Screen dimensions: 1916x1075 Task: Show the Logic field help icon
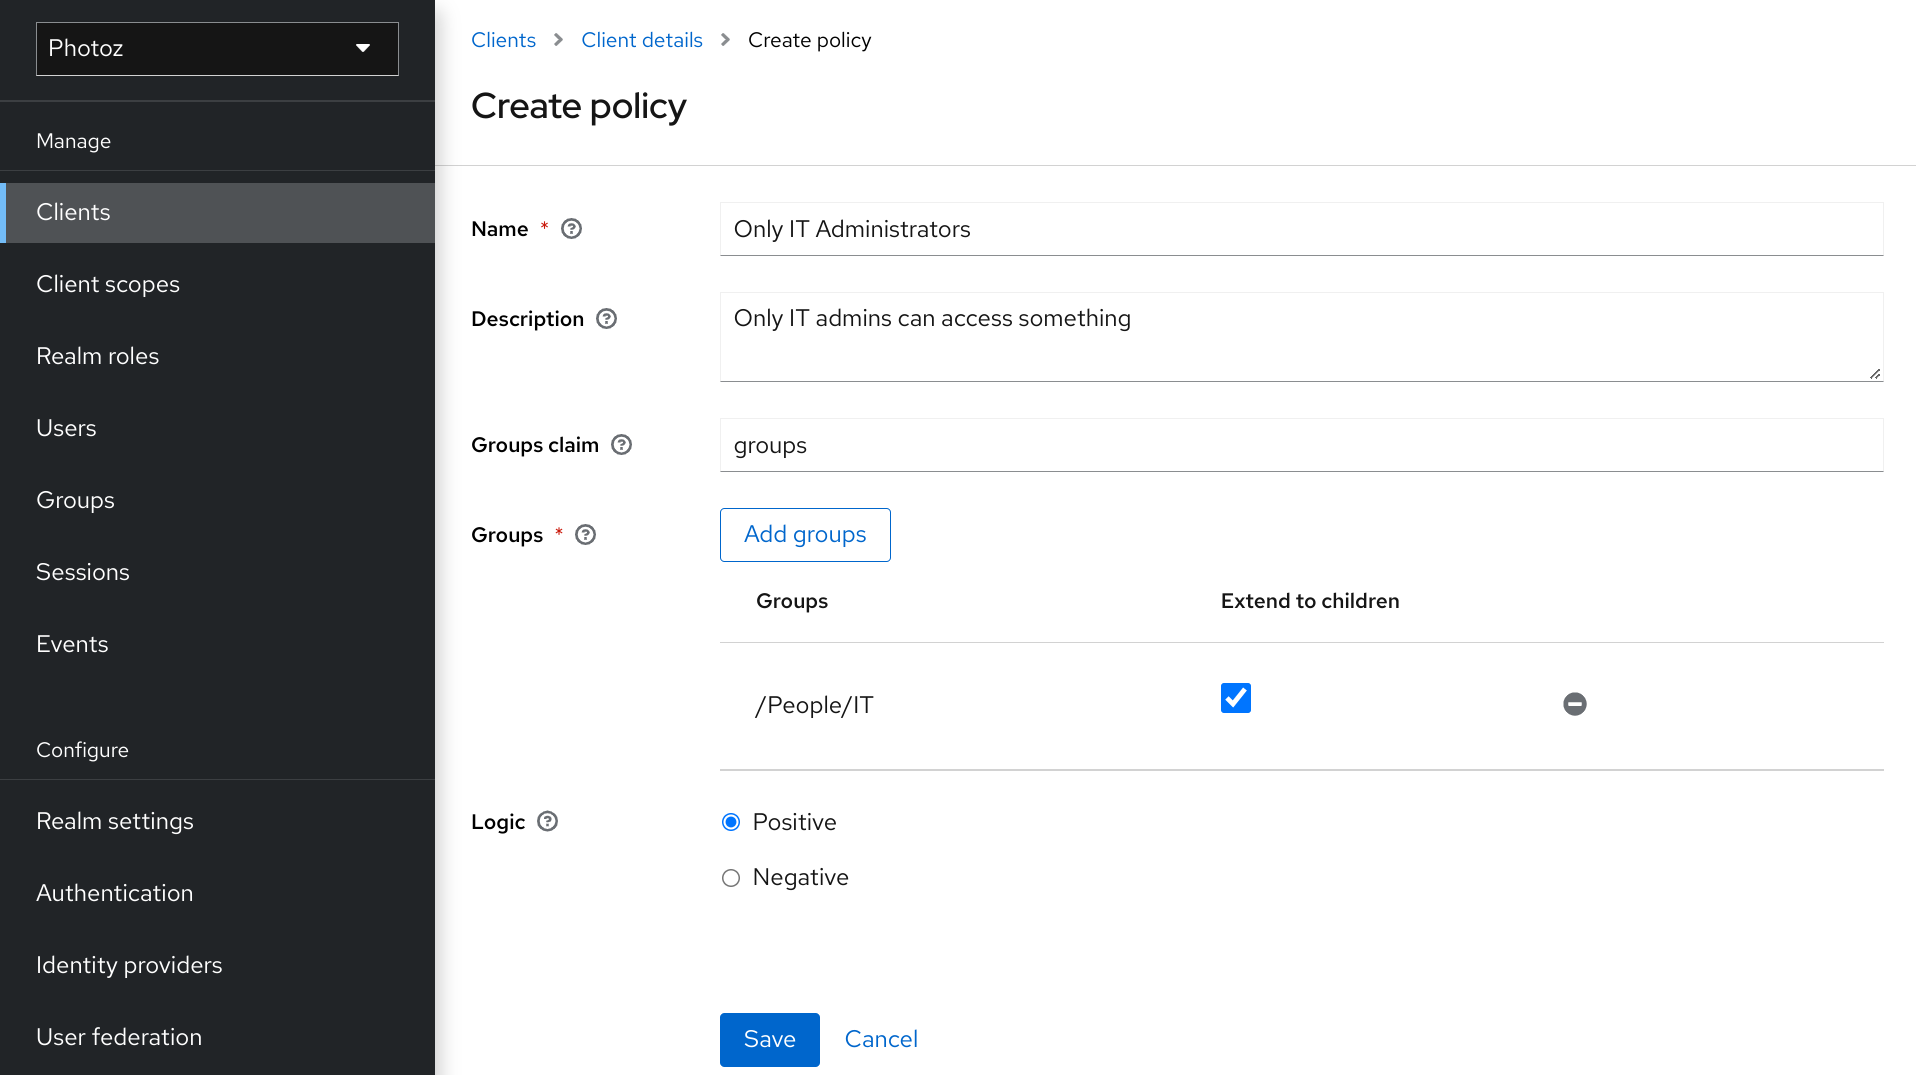(x=547, y=822)
